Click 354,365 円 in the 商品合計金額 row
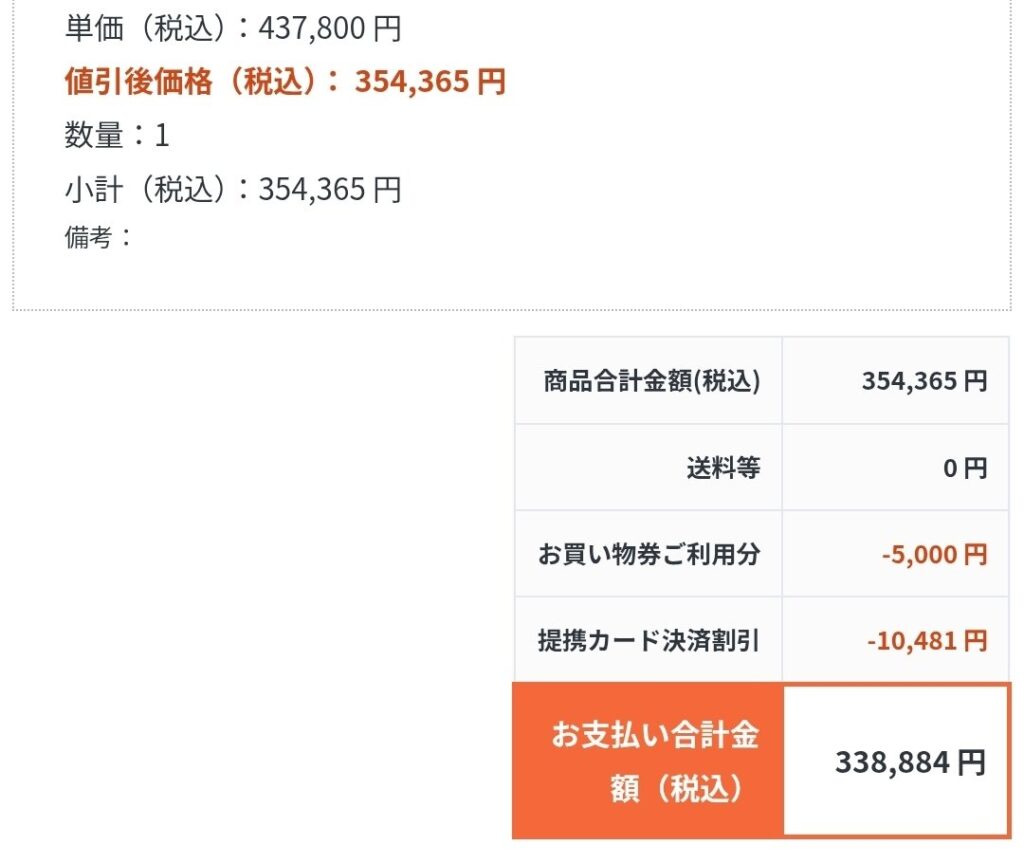Screen dimensions: 1024x863 (924, 381)
